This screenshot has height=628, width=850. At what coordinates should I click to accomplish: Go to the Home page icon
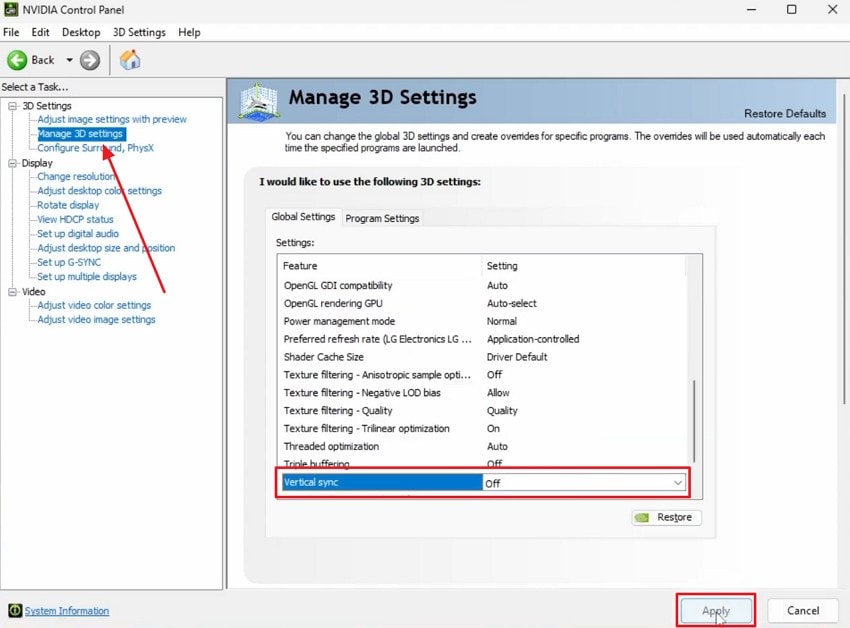click(x=130, y=60)
